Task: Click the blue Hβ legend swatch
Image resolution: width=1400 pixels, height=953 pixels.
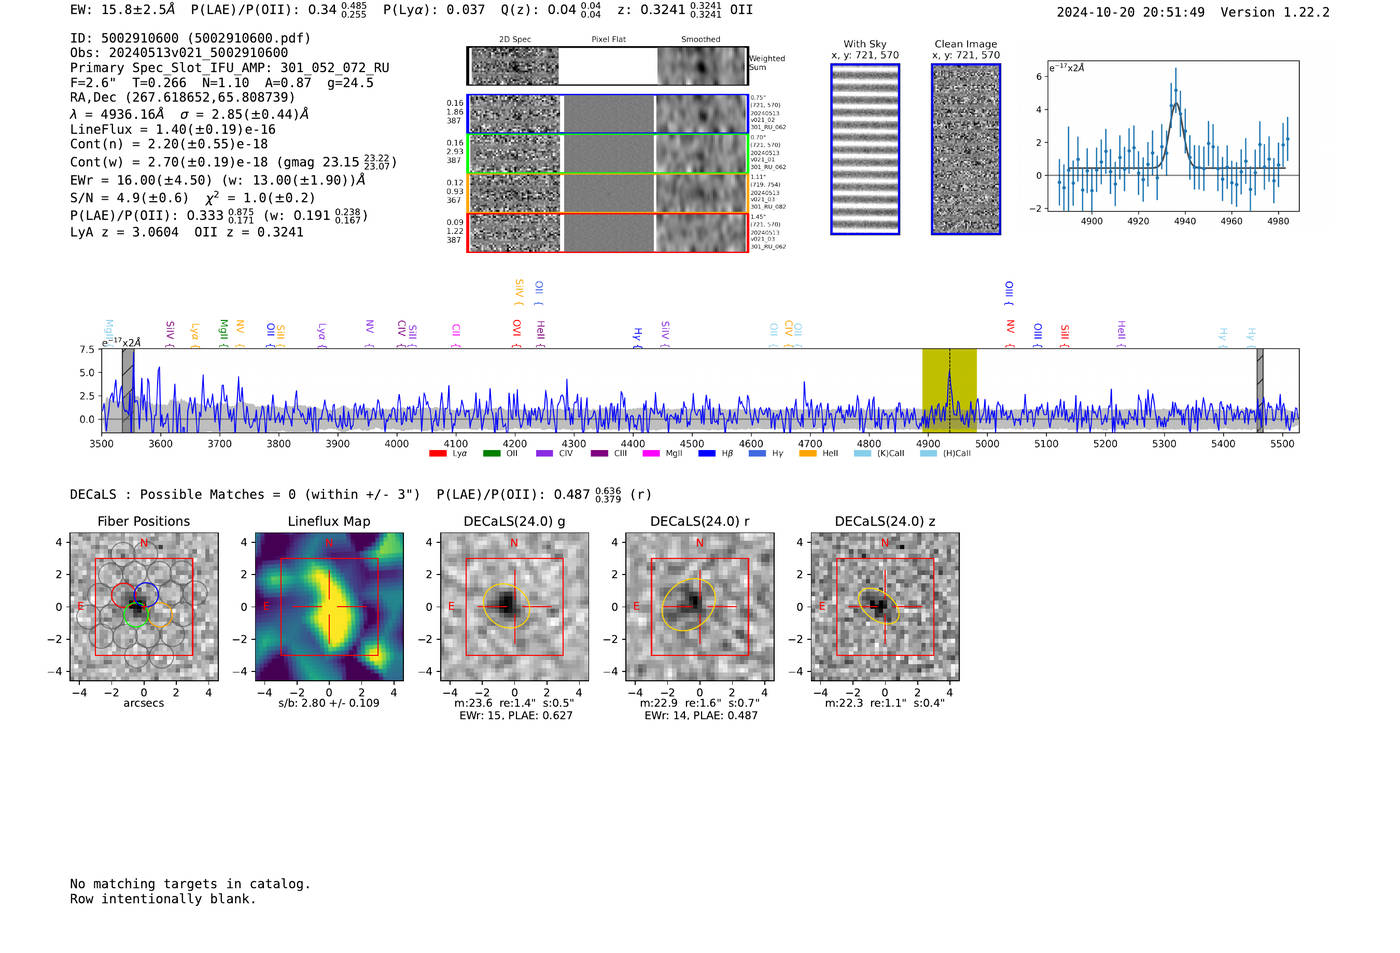Action: 707,454
